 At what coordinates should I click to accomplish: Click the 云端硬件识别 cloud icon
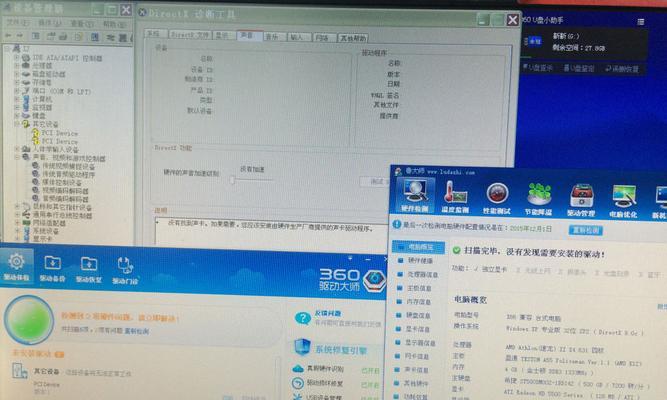(x=298, y=369)
